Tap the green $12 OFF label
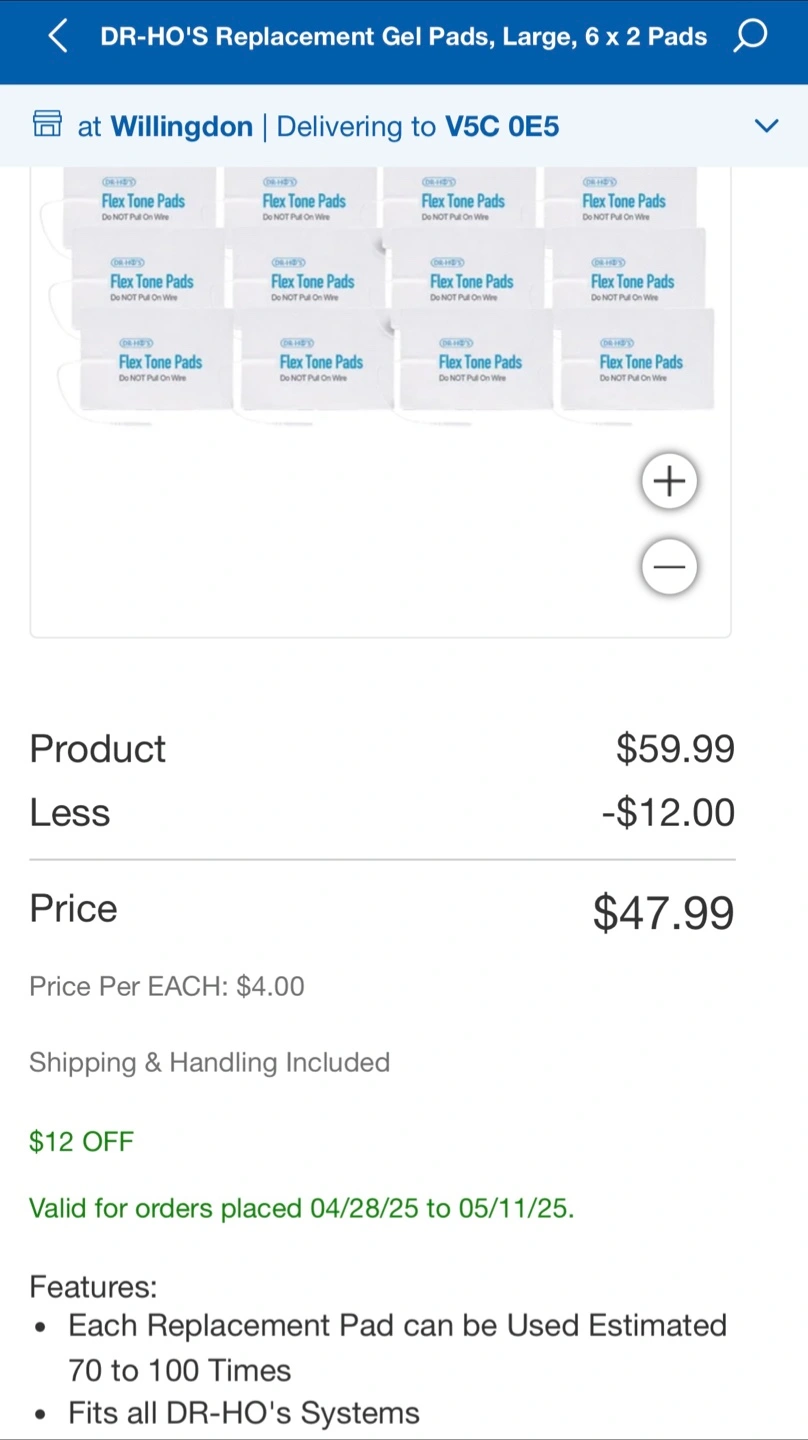The height and width of the screenshot is (1440, 808). coord(81,1142)
